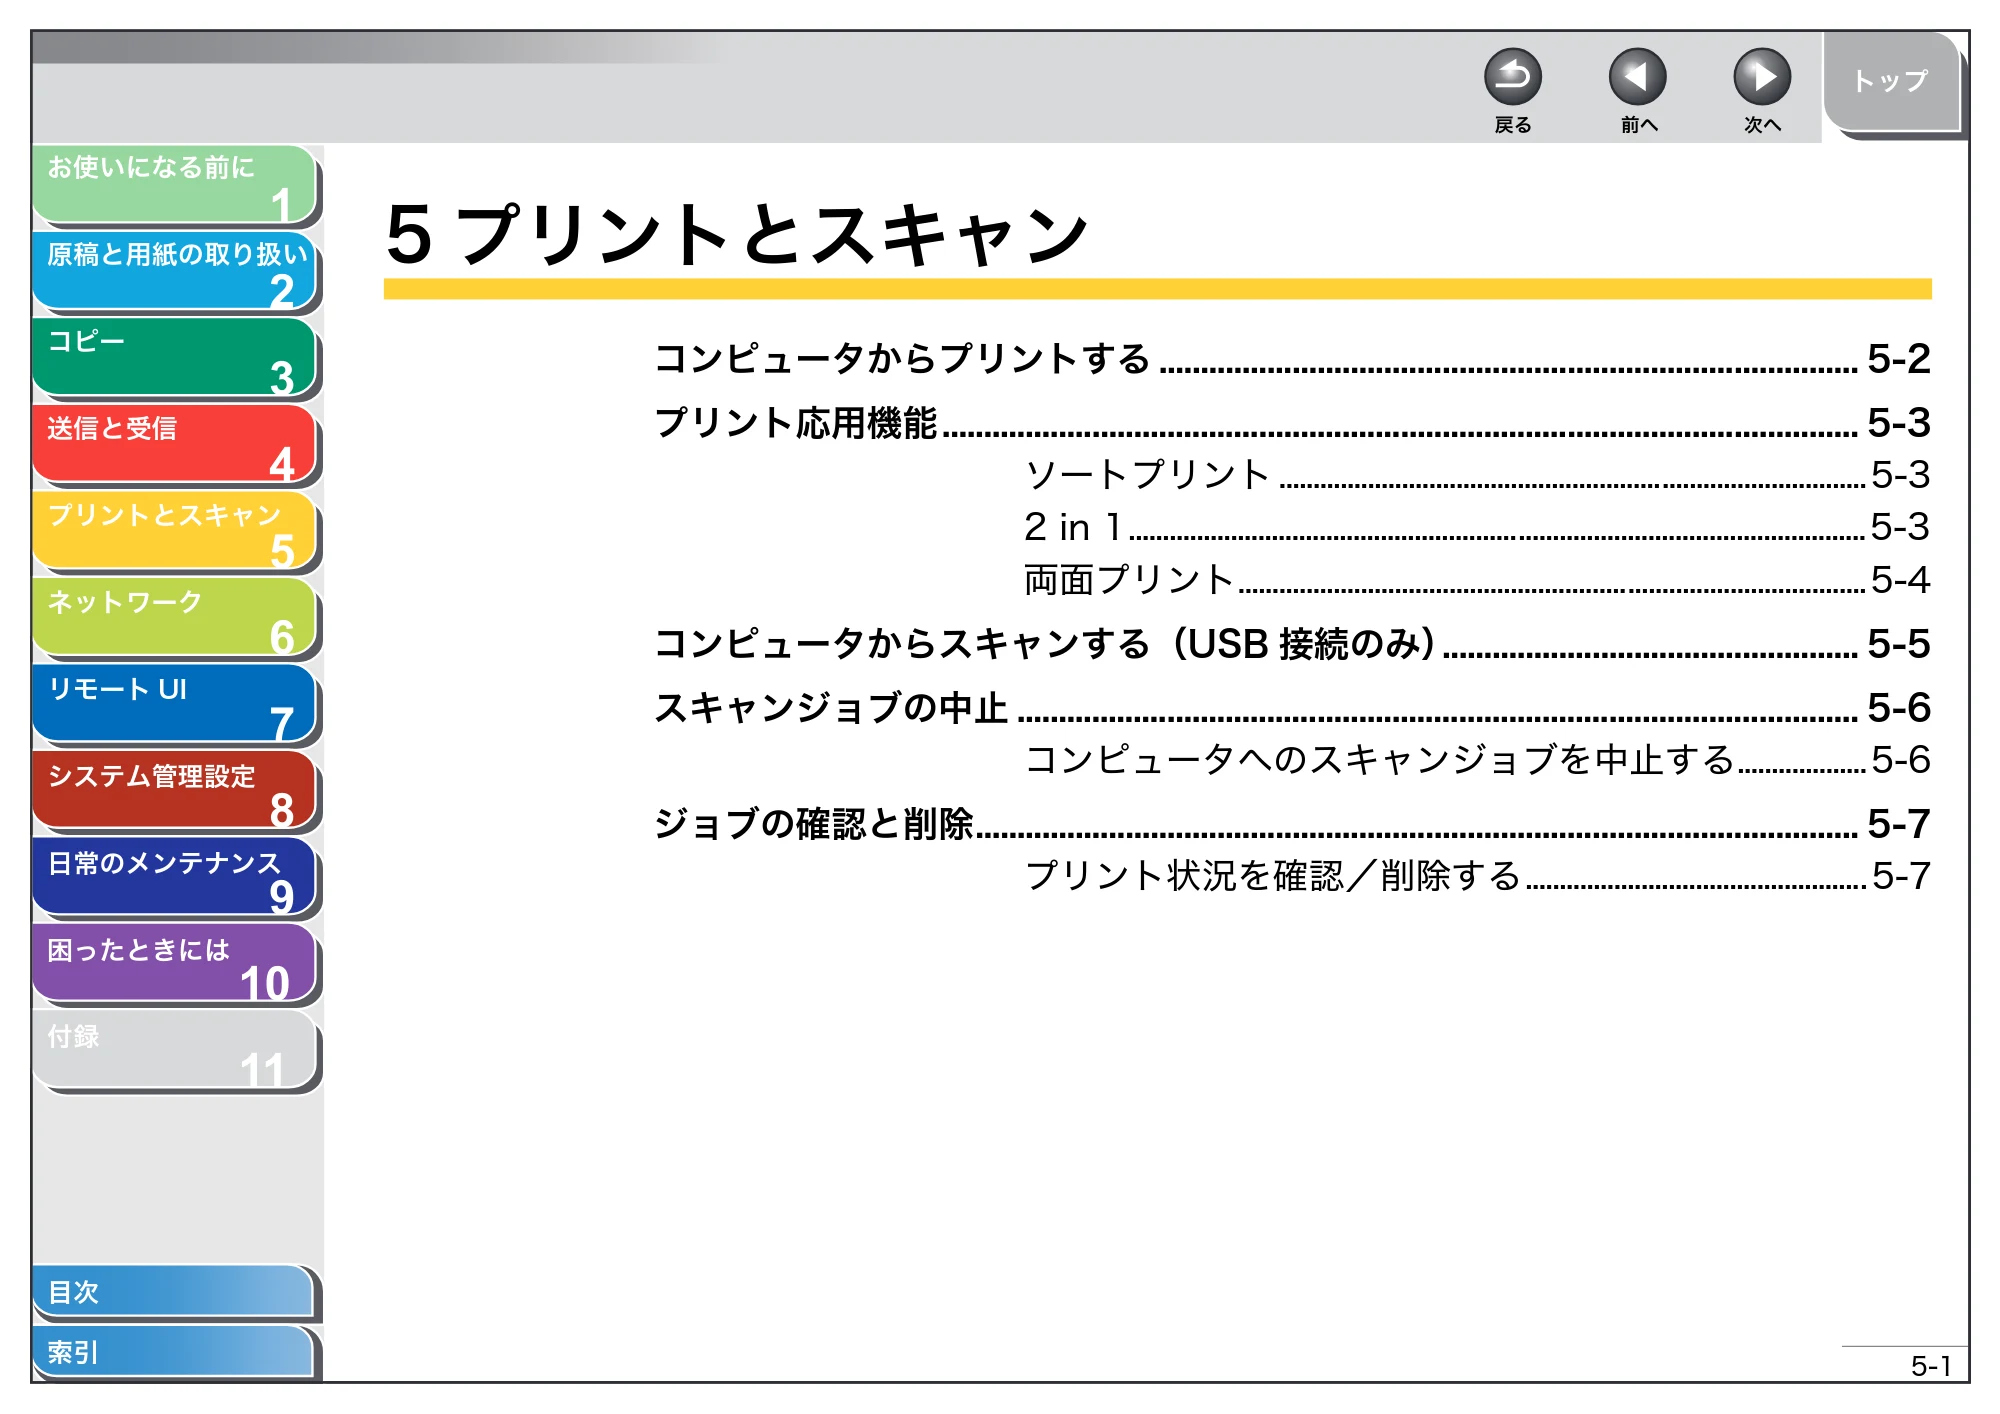Jump to ソートプリント entry
This screenshot has height=1414, width=2000.
1477,475
